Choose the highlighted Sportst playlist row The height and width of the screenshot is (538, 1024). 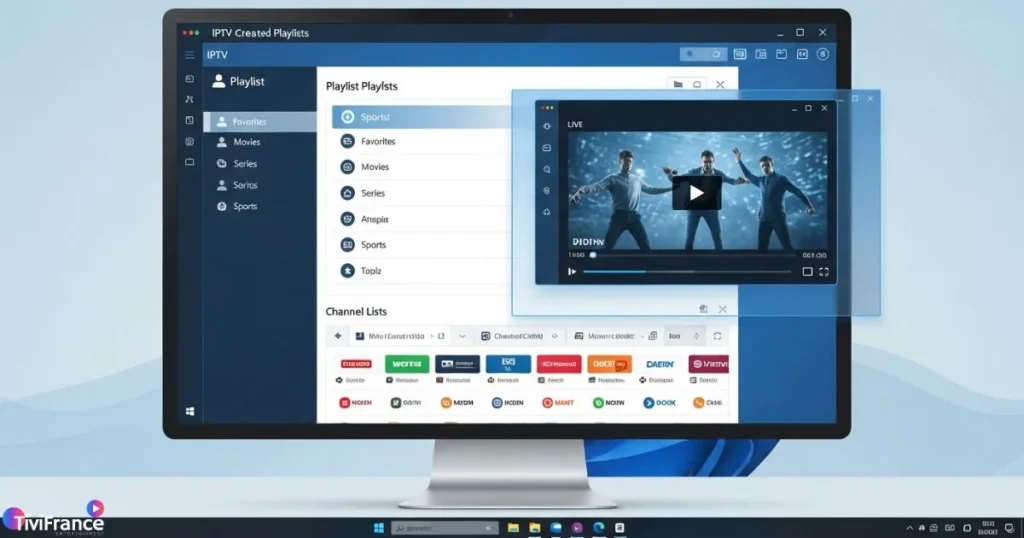click(x=422, y=117)
